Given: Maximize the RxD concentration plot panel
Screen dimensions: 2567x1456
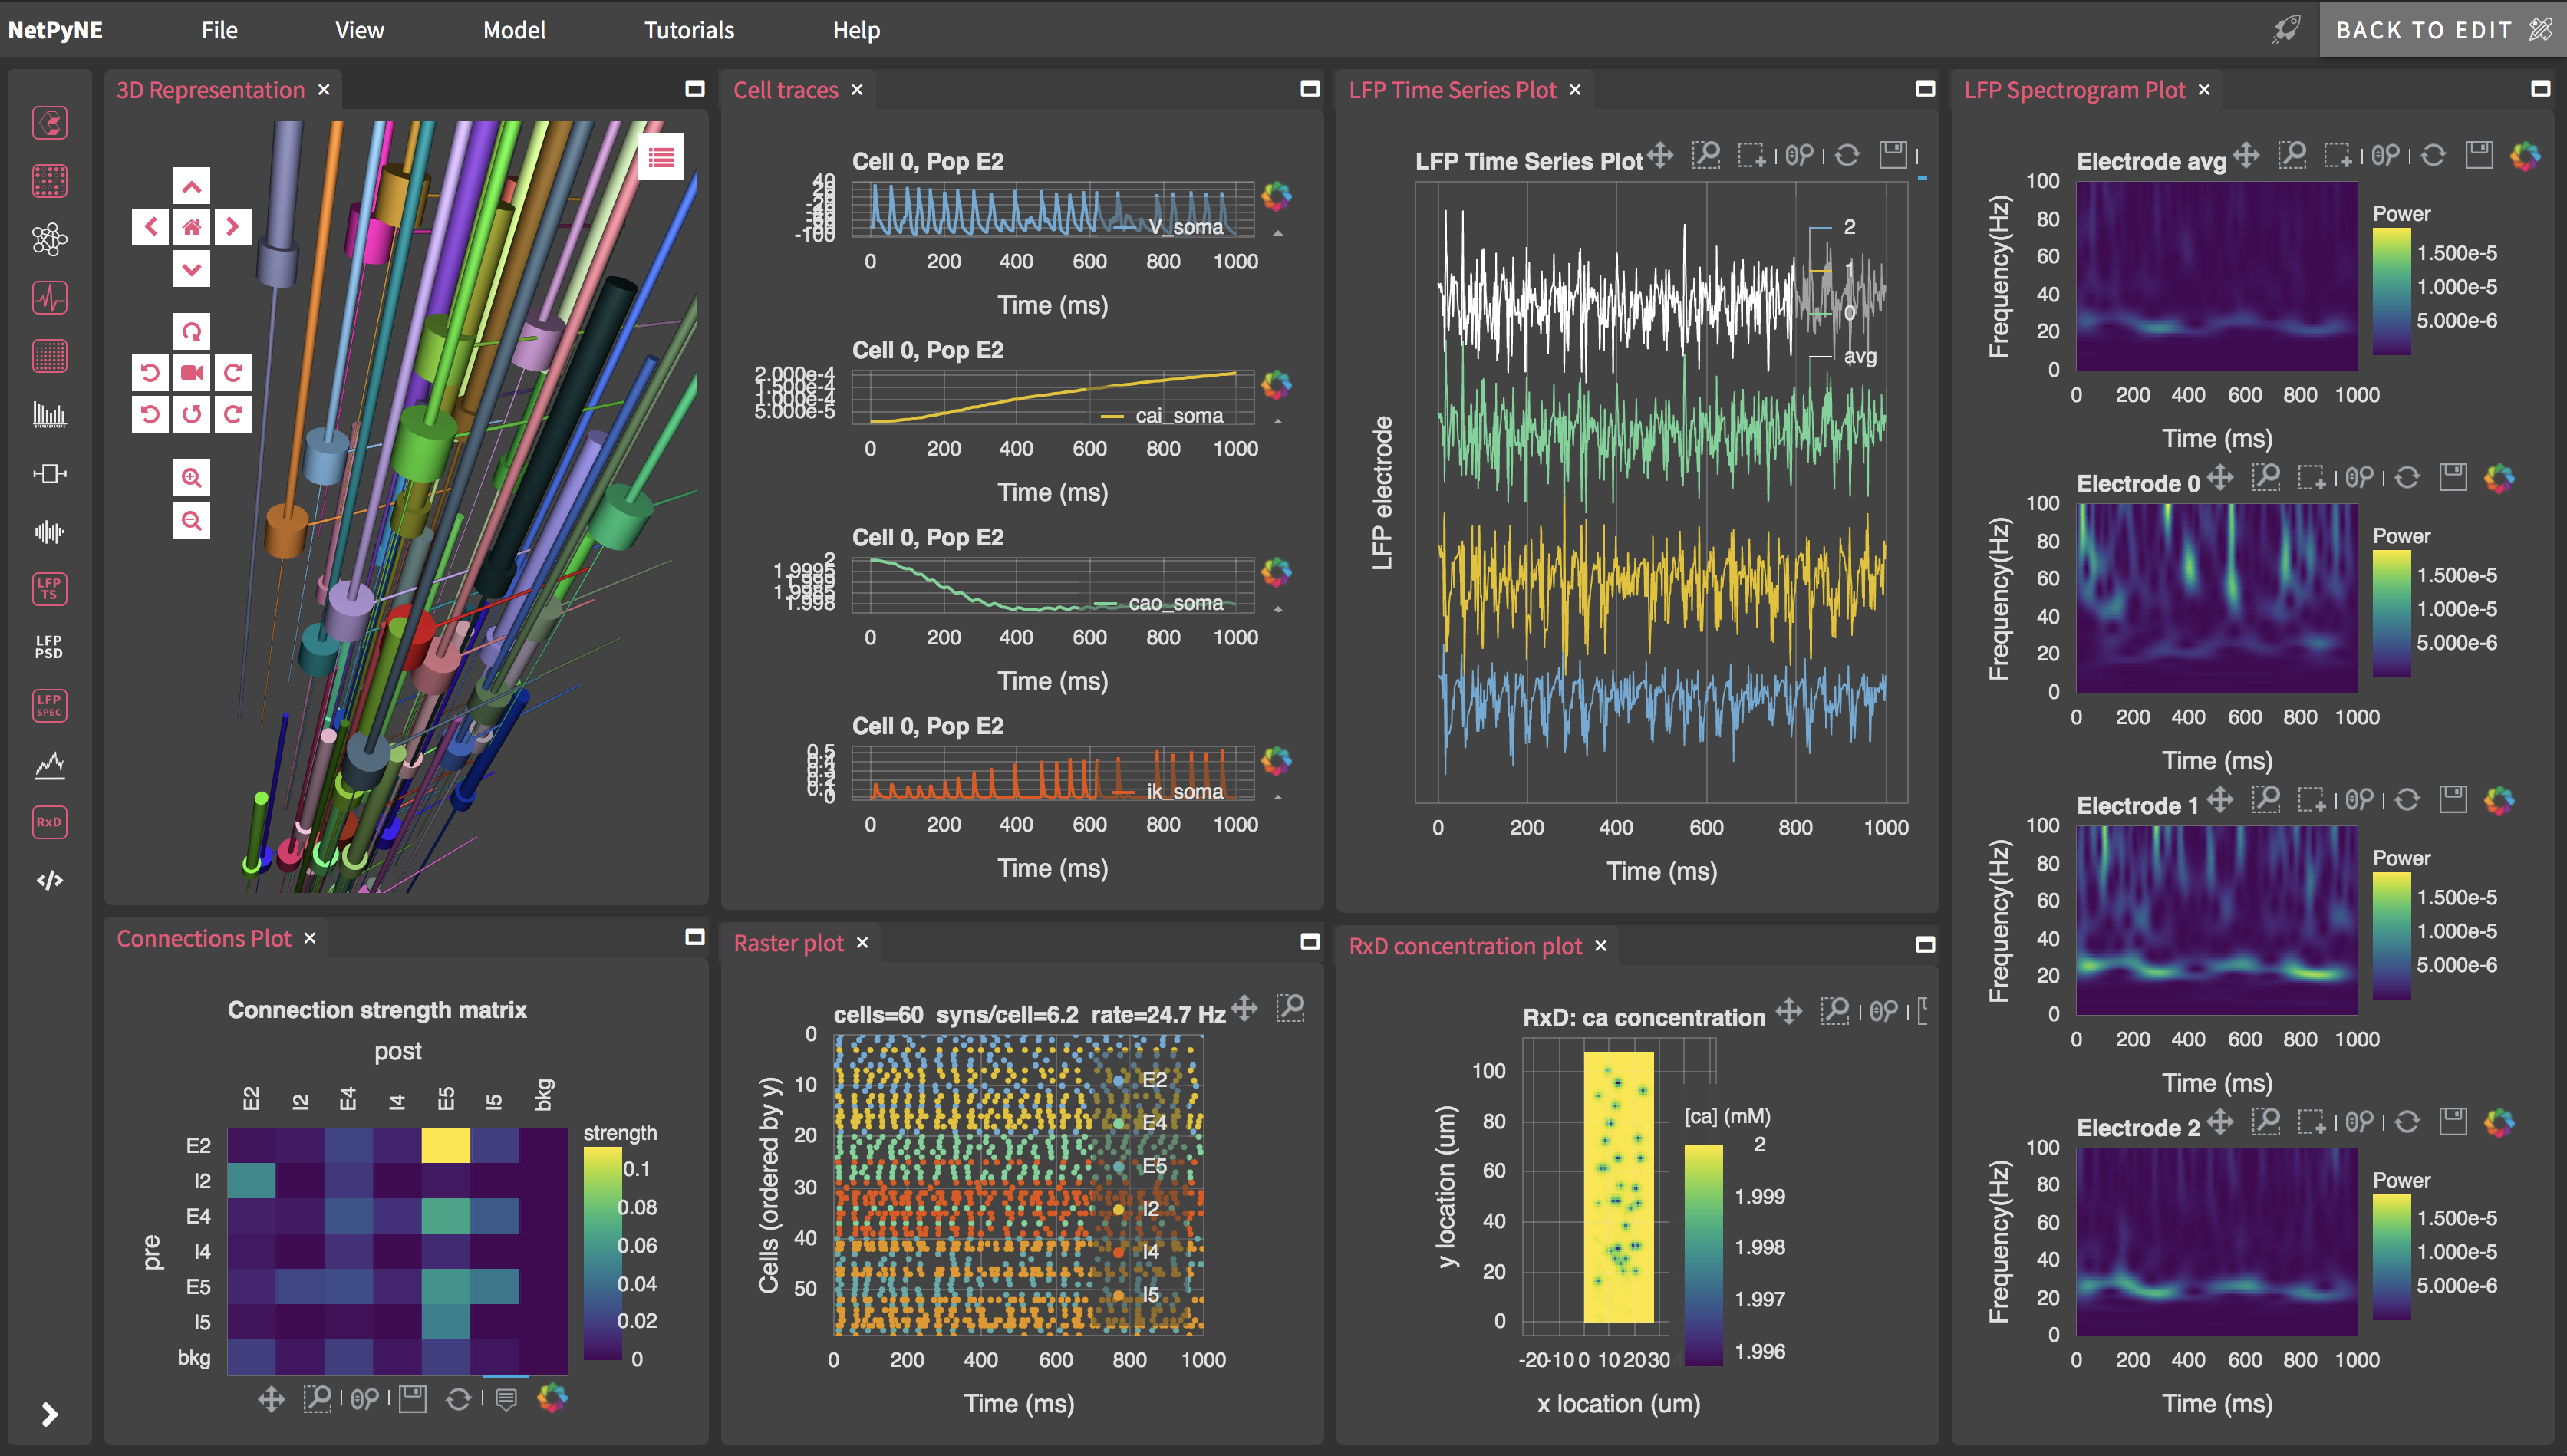Looking at the screenshot, I should click(x=1924, y=945).
